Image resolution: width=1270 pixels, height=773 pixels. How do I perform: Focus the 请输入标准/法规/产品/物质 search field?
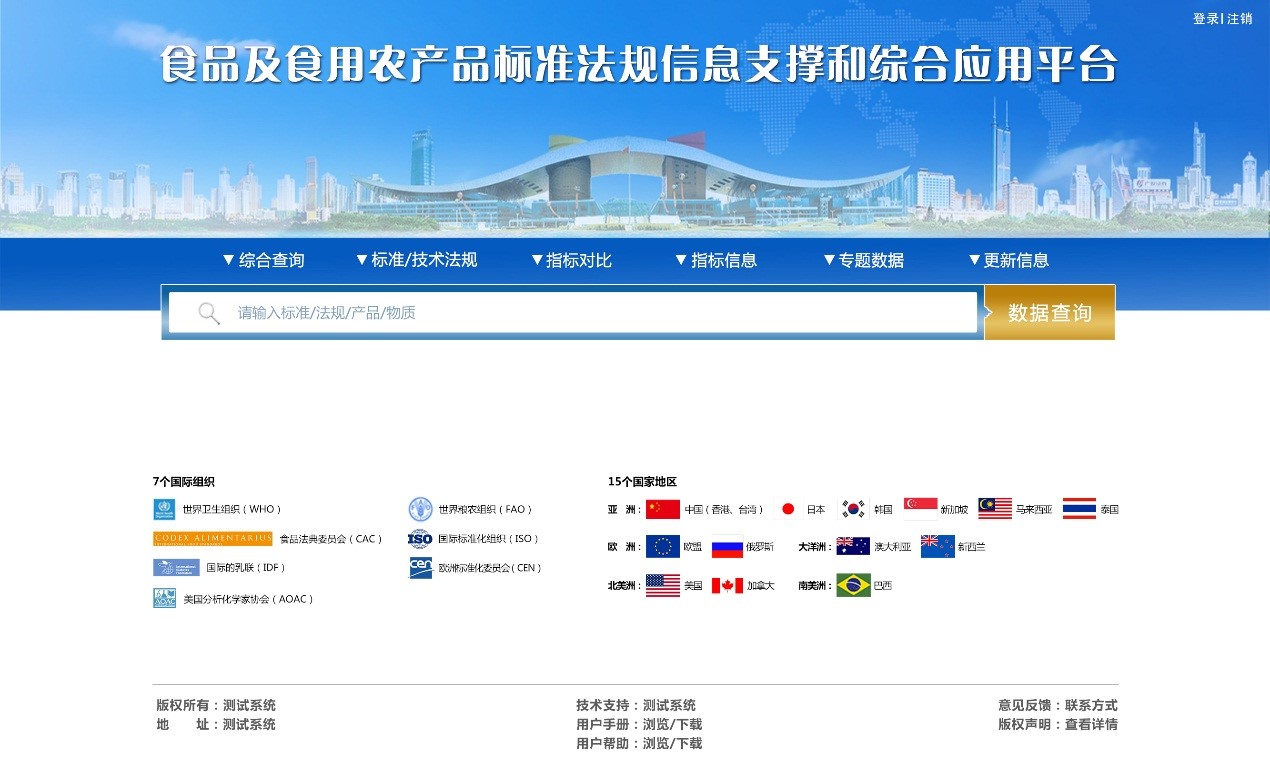tap(600, 313)
